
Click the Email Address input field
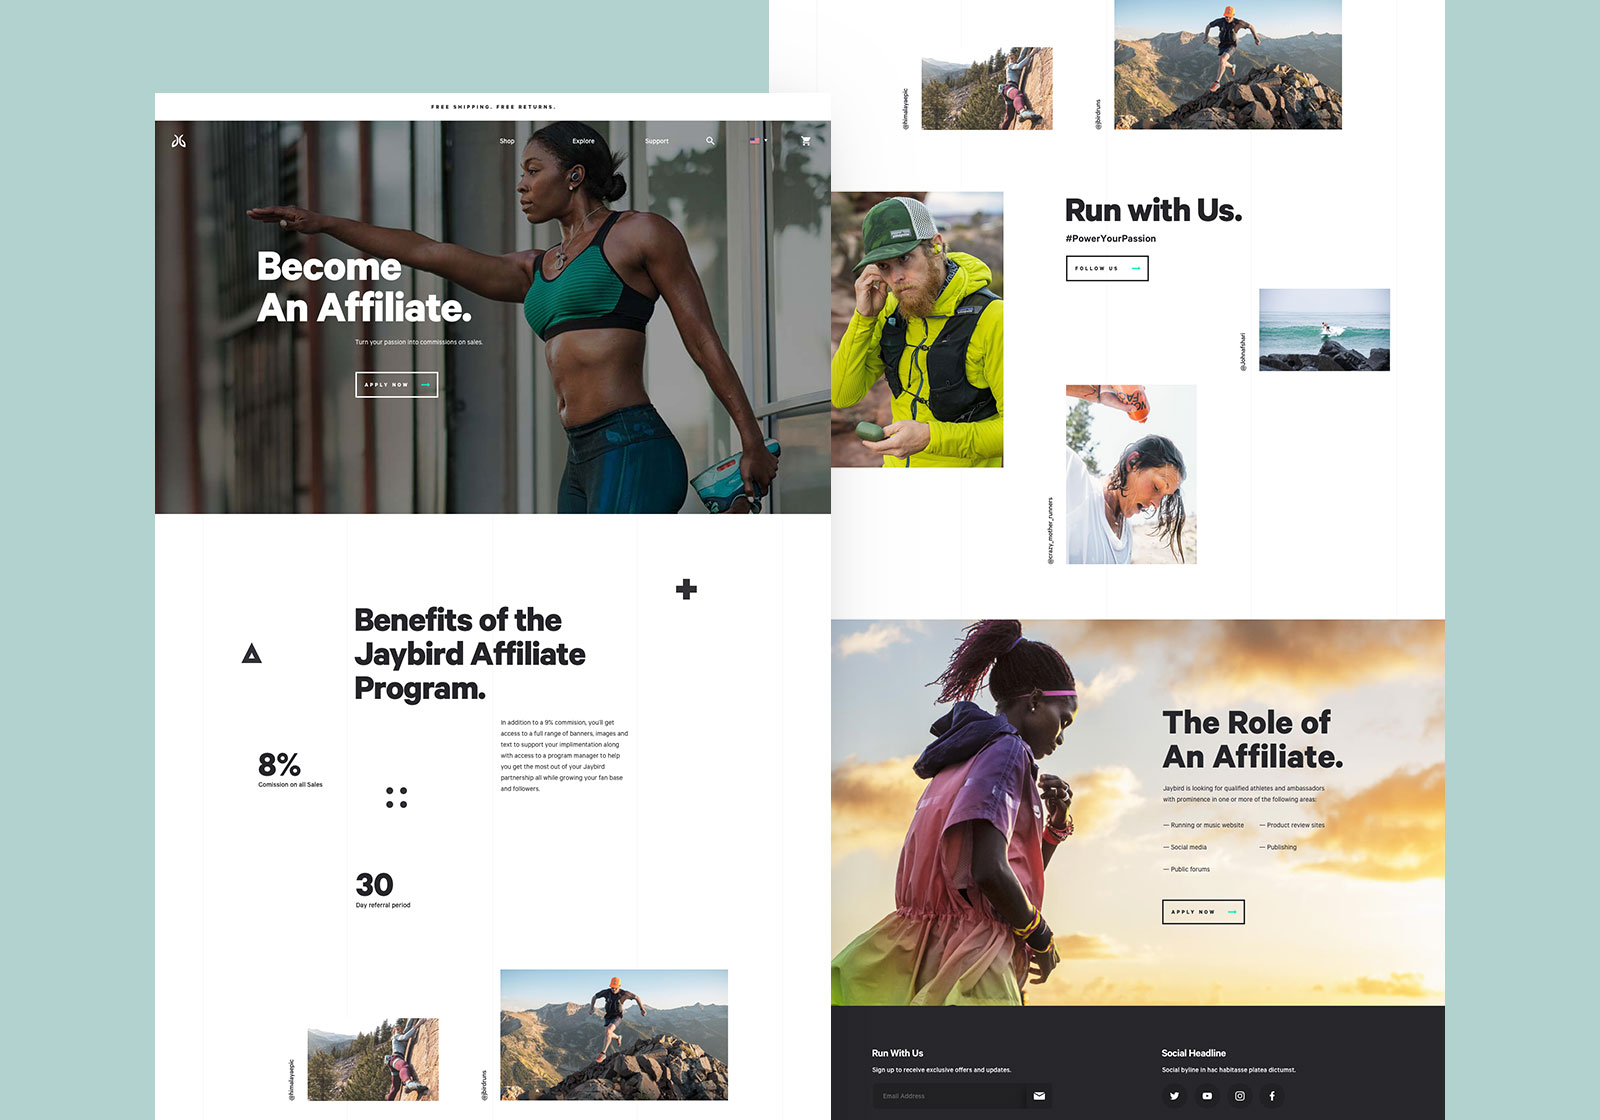click(948, 1096)
